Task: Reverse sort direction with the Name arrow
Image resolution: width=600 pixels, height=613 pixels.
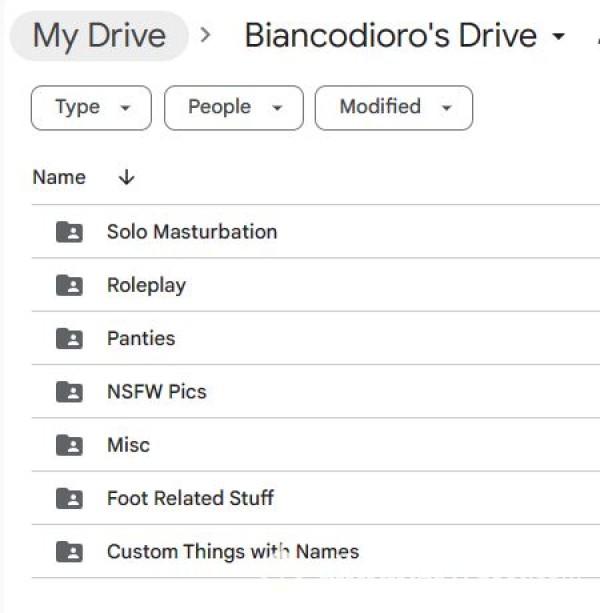Action: click(126, 178)
